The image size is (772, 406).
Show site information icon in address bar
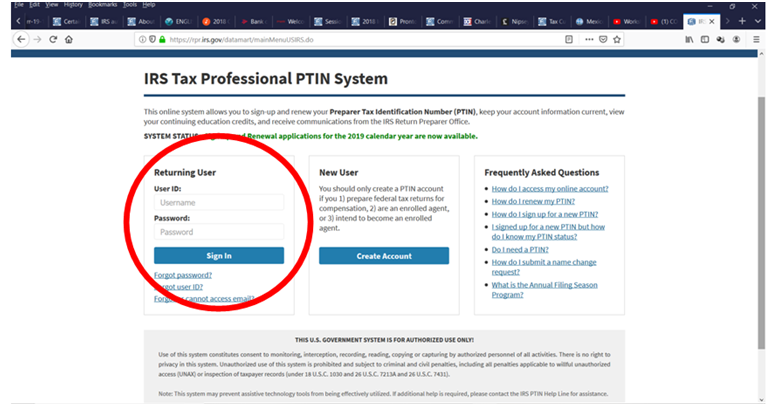[x=142, y=39]
